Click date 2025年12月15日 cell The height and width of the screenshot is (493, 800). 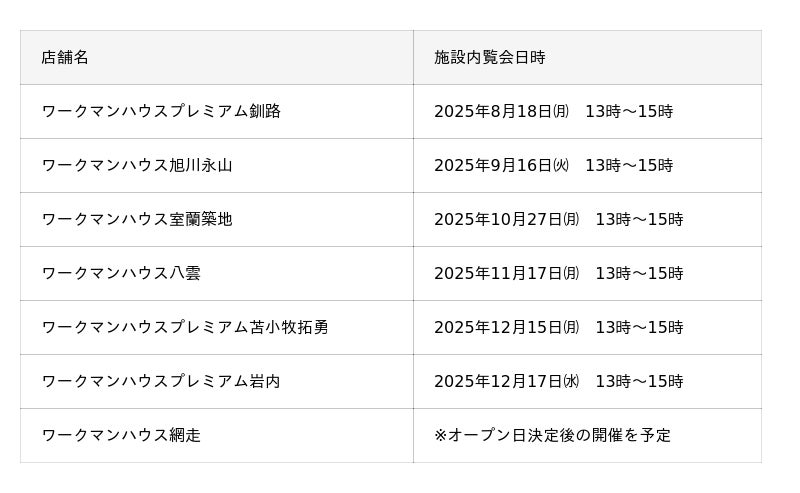(558, 327)
